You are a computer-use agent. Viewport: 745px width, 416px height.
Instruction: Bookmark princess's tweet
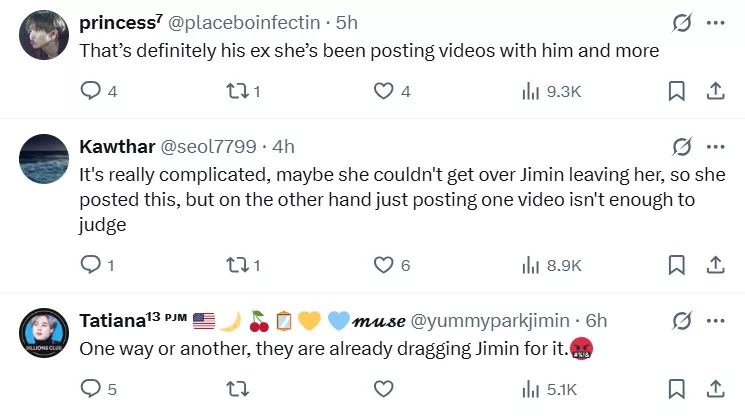(x=676, y=92)
